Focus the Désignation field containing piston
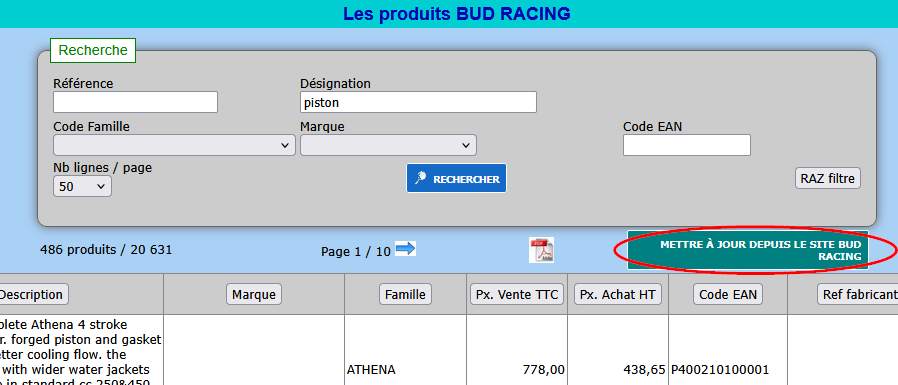 click(x=418, y=102)
